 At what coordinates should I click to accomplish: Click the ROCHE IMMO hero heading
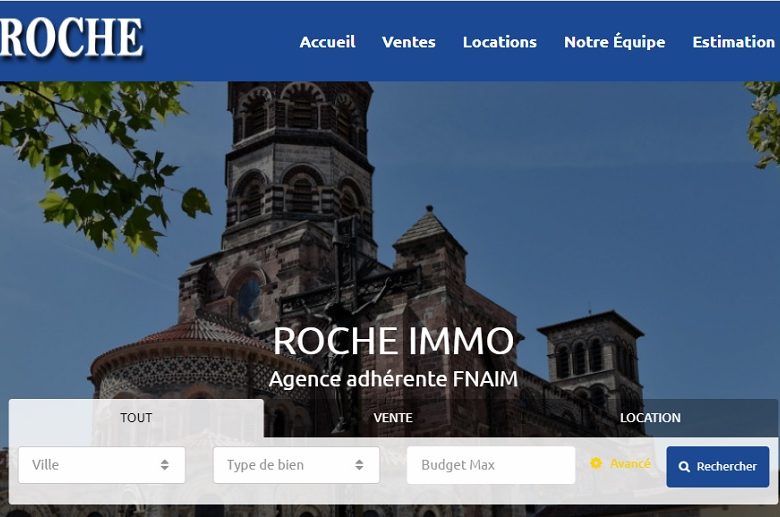pos(393,341)
